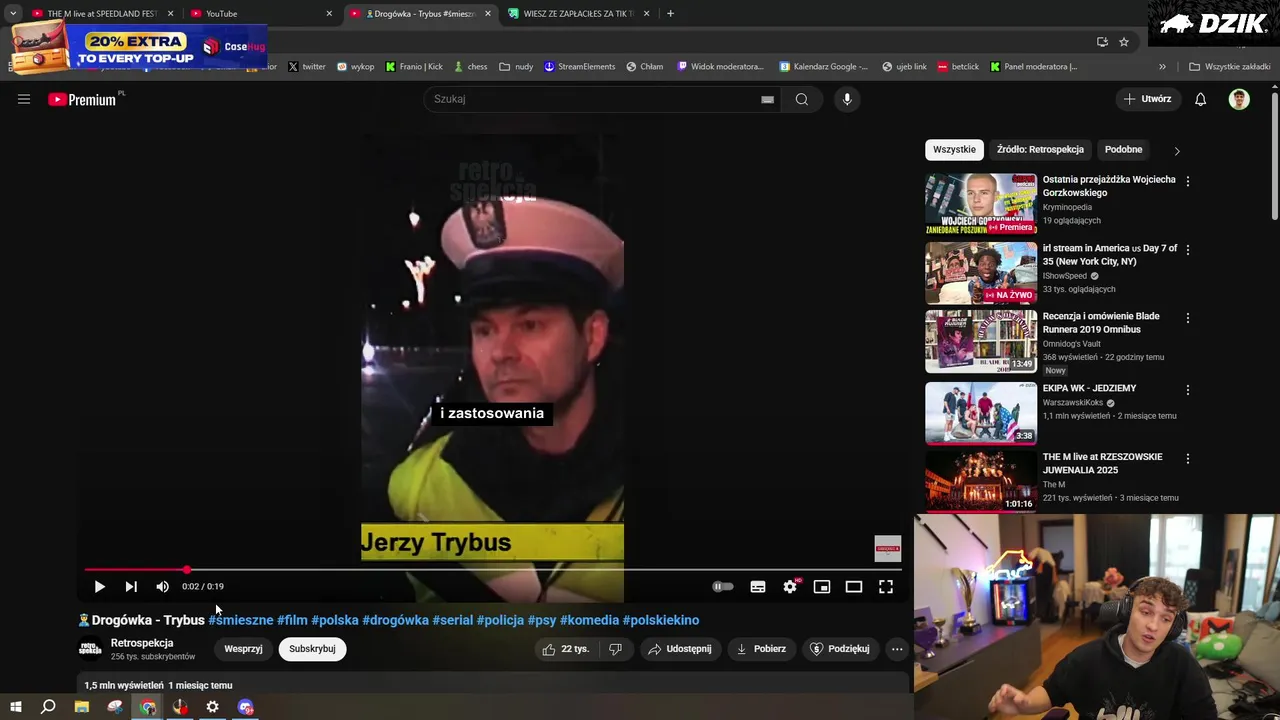Screen dimensions: 1280x720
Task: Open the Windows Start menu
Action: [16, 707]
